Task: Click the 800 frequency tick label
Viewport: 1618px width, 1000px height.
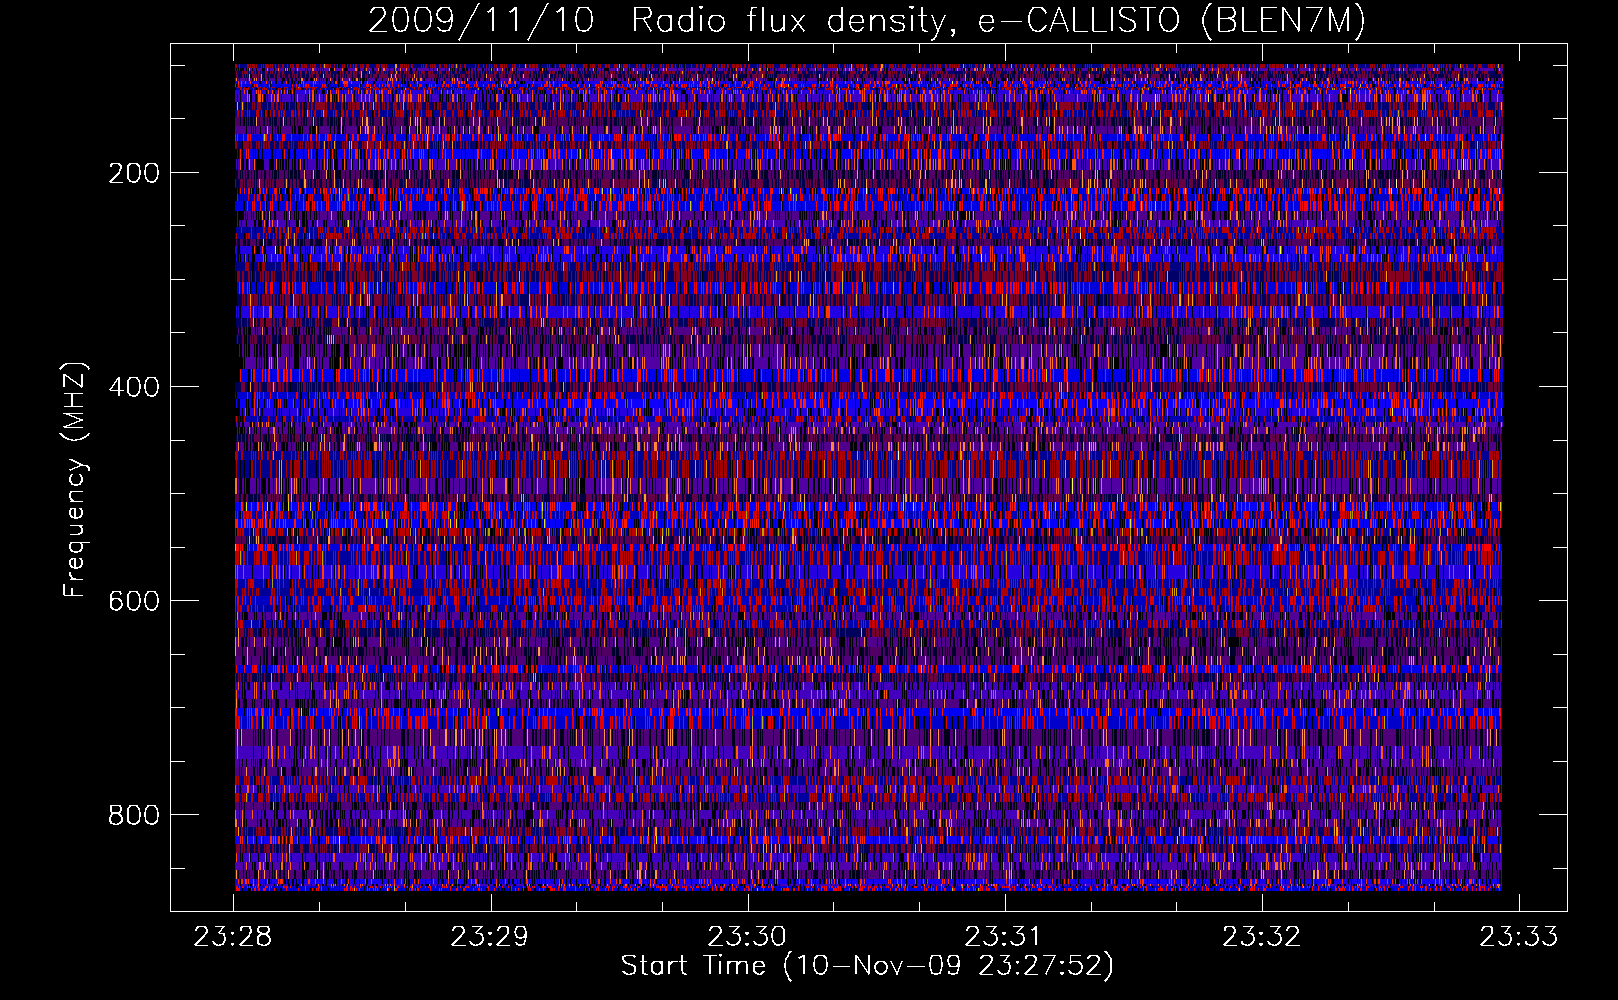Action: point(134,815)
